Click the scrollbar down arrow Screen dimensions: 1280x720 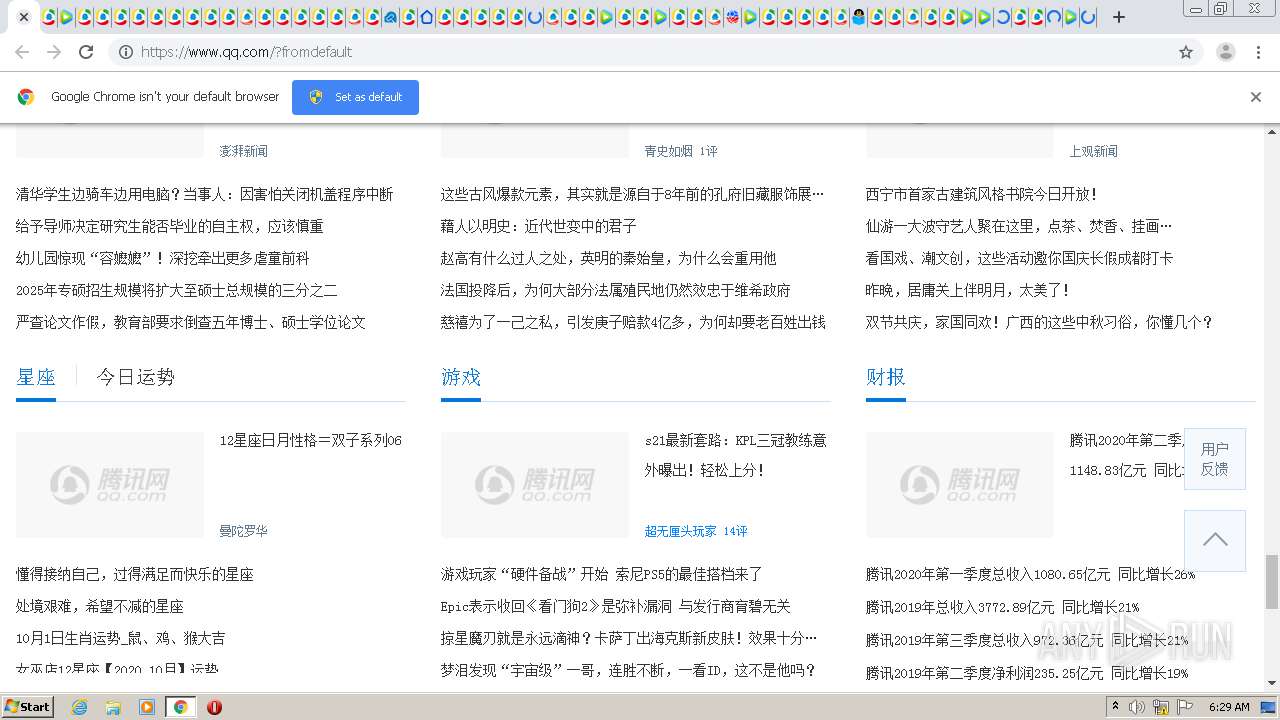(x=1272, y=684)
